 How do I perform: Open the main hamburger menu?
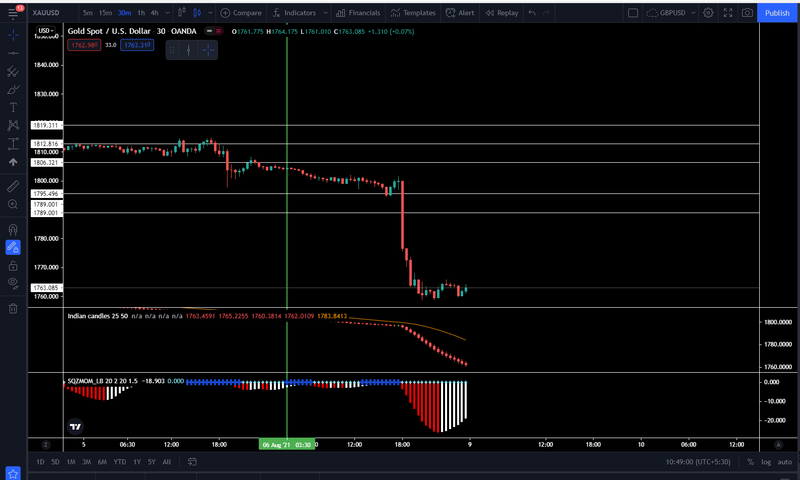click(x=13, y=13)
